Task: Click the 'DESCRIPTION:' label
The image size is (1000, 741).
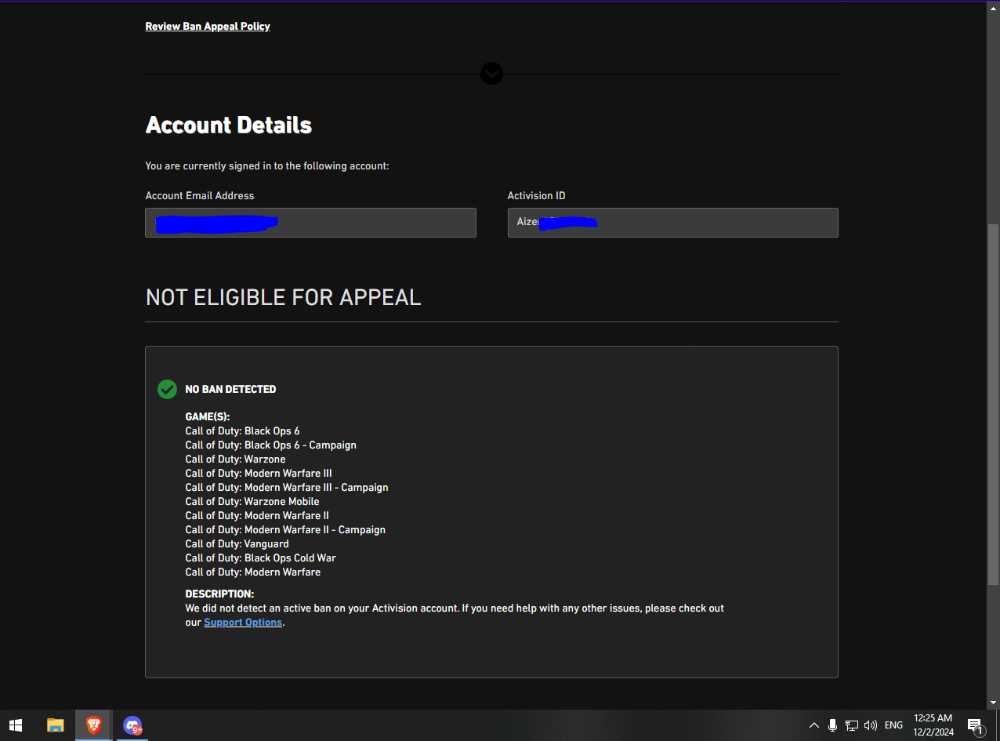Action: coord(219,594)
